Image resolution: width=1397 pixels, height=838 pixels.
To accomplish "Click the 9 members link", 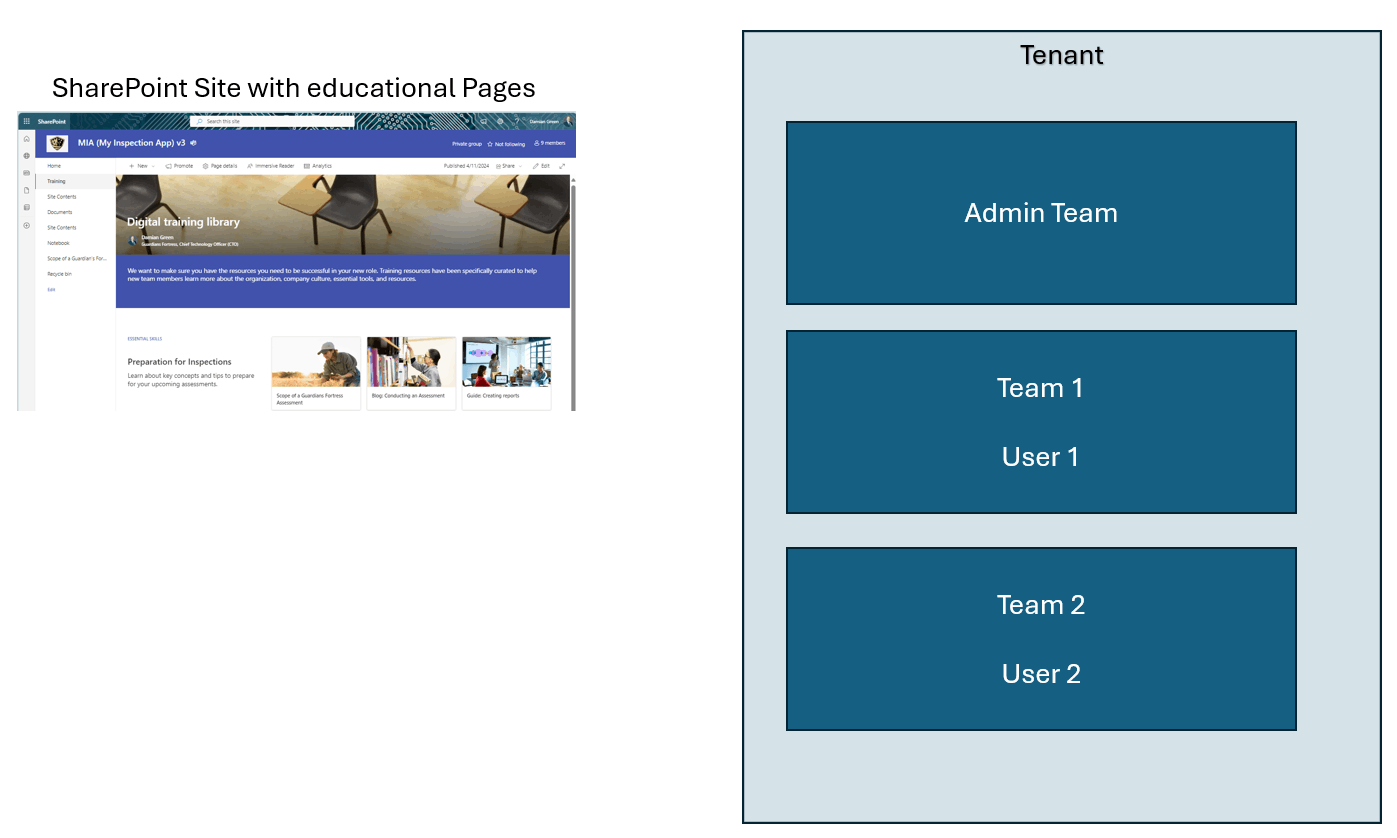I will pyautogui.click(x=550, y=144).
